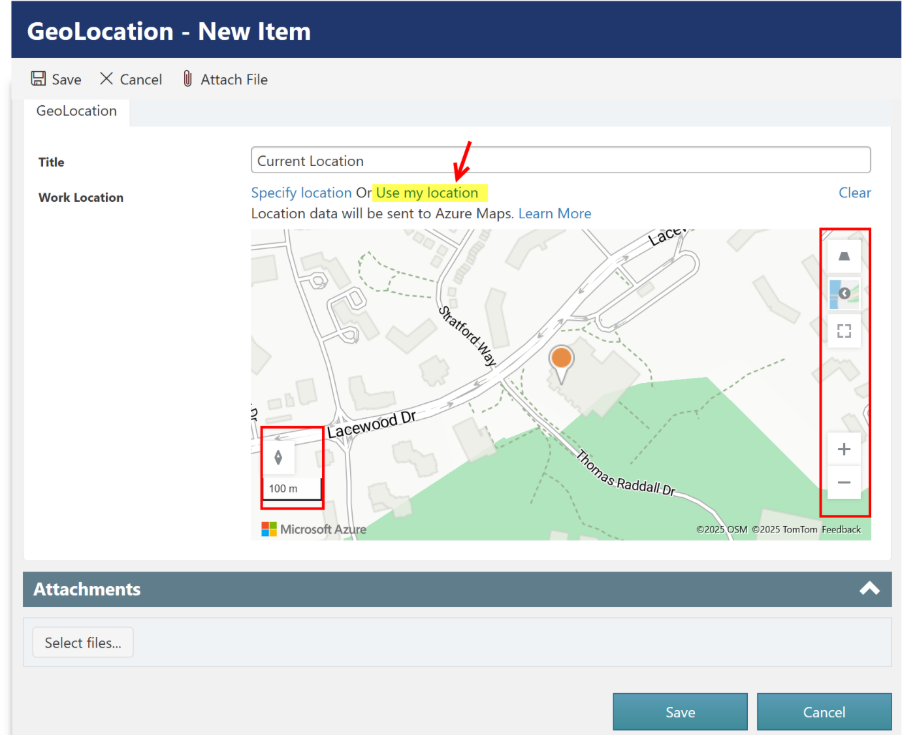Click Cancel in the top toolbar
This screenshot has height=735, width=903.
[131, 79]
